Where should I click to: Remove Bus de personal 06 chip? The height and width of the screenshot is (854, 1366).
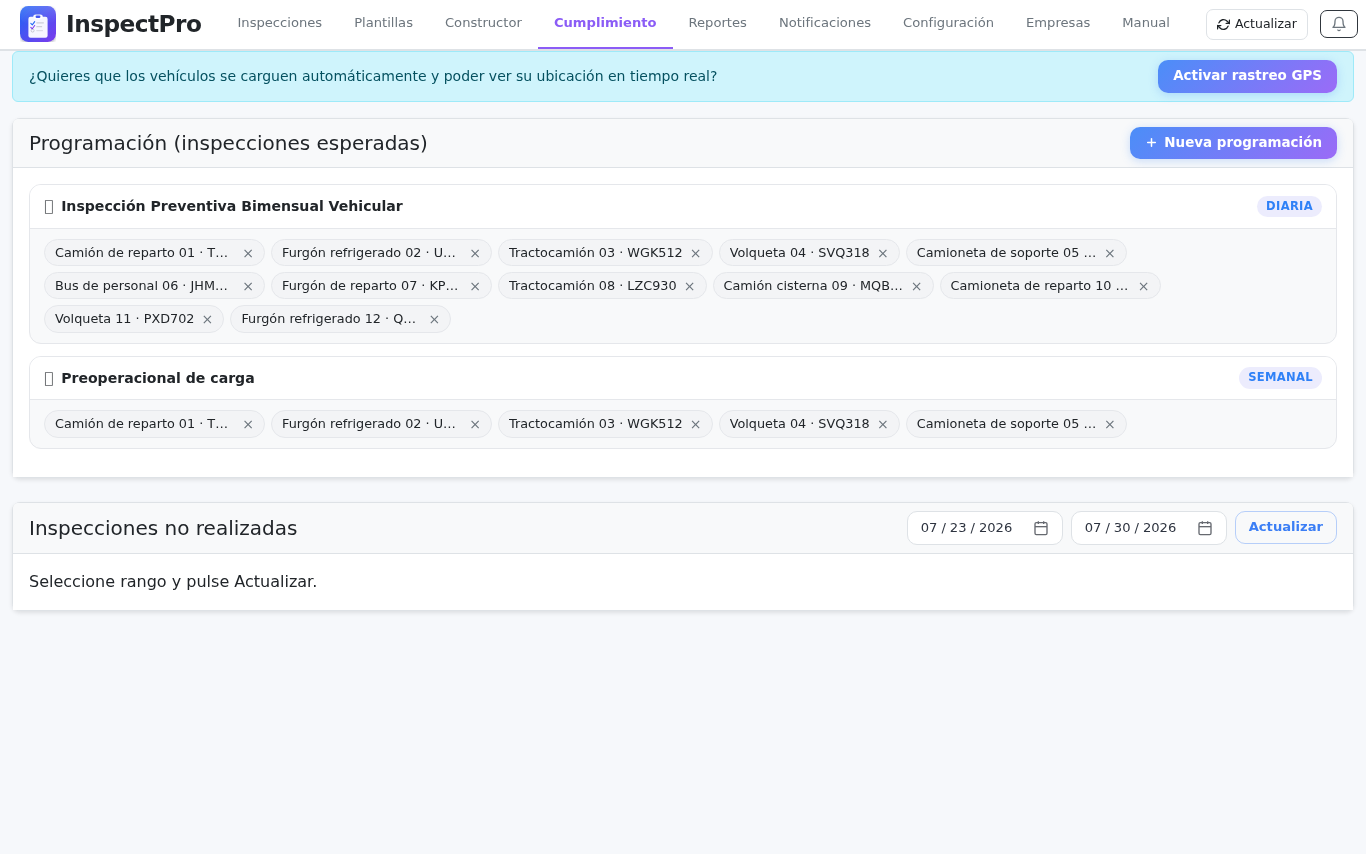pyautogui.click(x=248, y=286)
